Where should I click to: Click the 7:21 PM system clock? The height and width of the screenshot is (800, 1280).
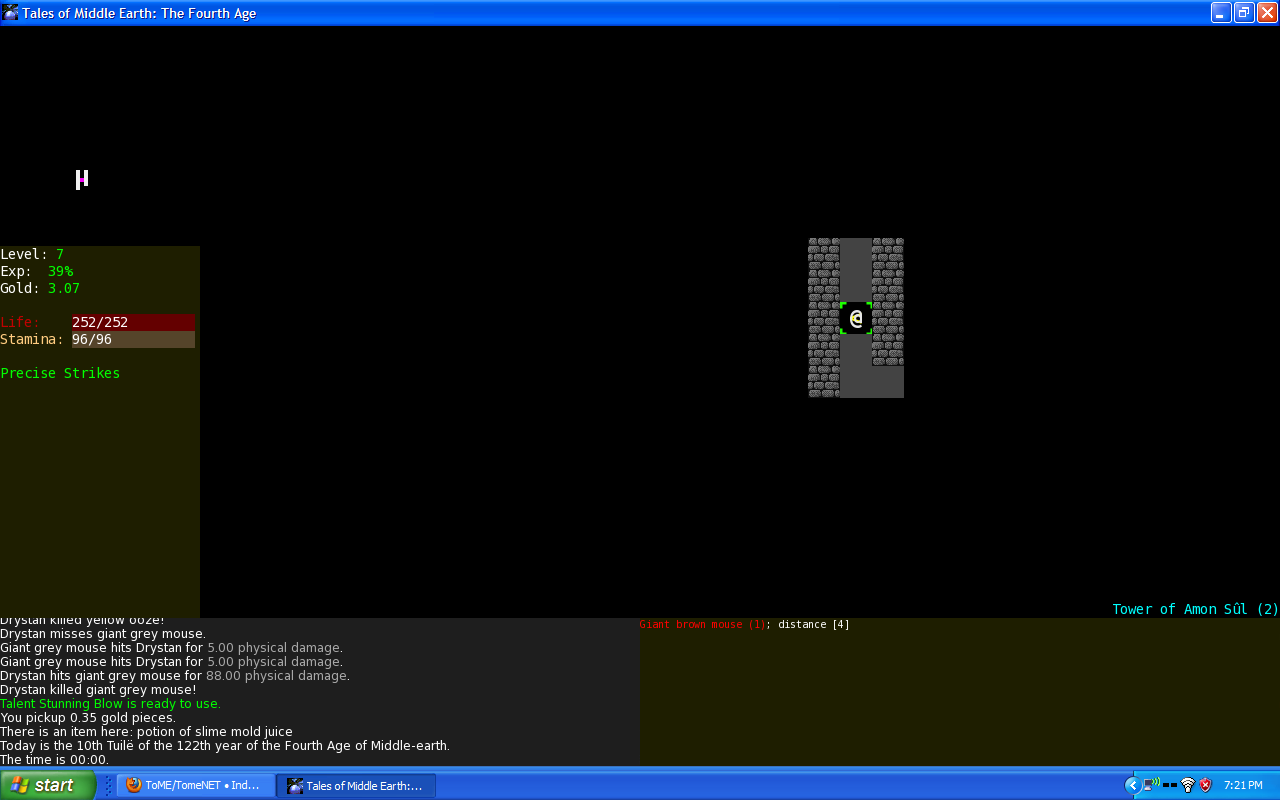(1243, 785)
